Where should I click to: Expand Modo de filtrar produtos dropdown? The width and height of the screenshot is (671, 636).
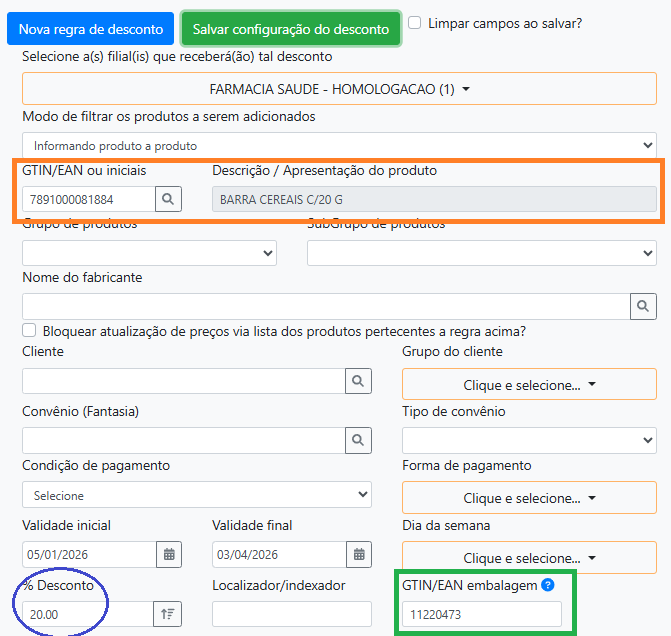[339, 146]
